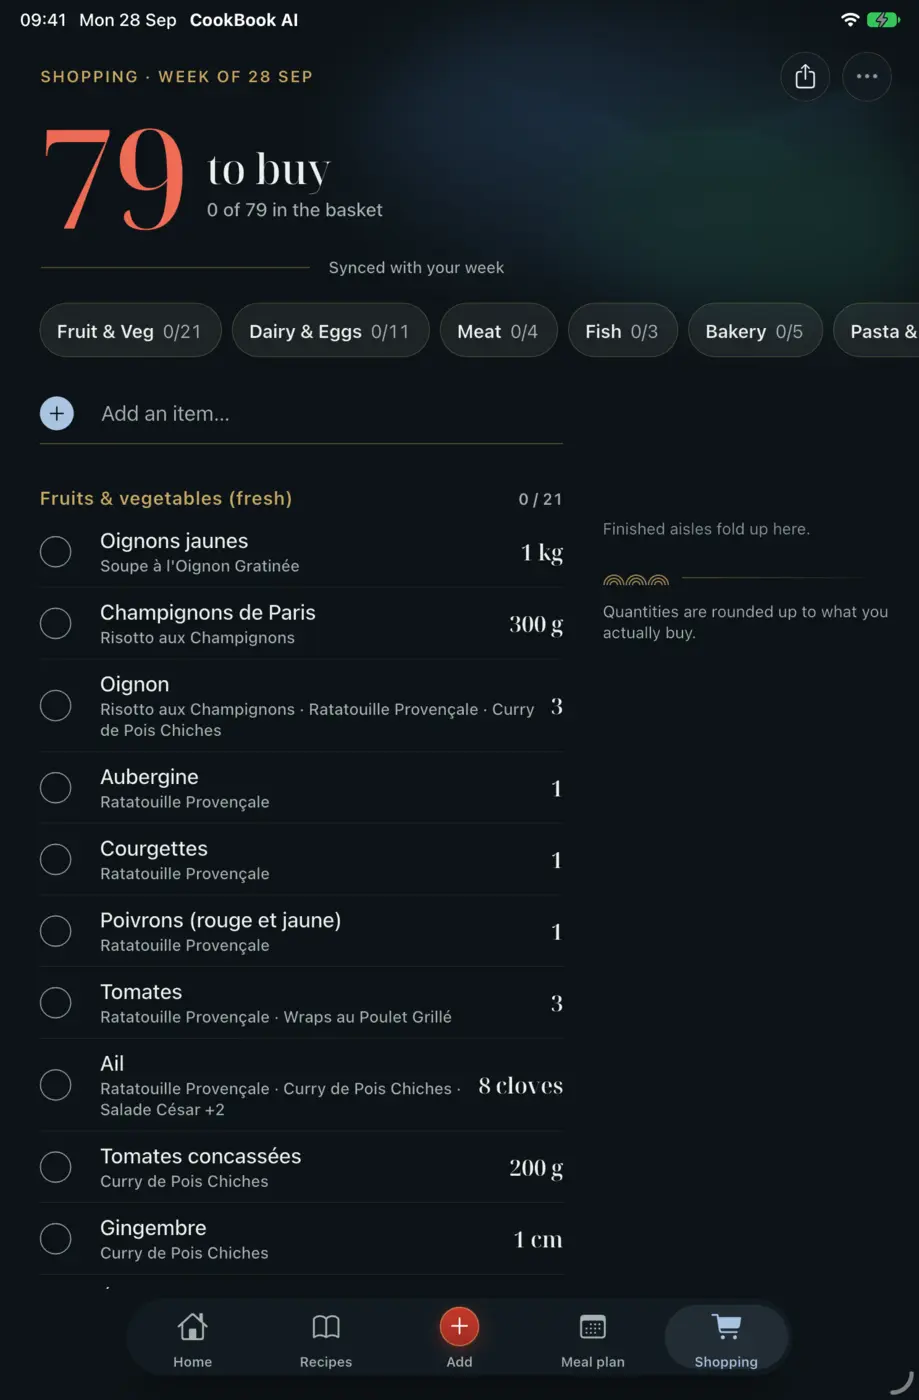This screenshot has width=919, height=1400.
Task: Open the three-dots more options menu
Action: point(867,77)
